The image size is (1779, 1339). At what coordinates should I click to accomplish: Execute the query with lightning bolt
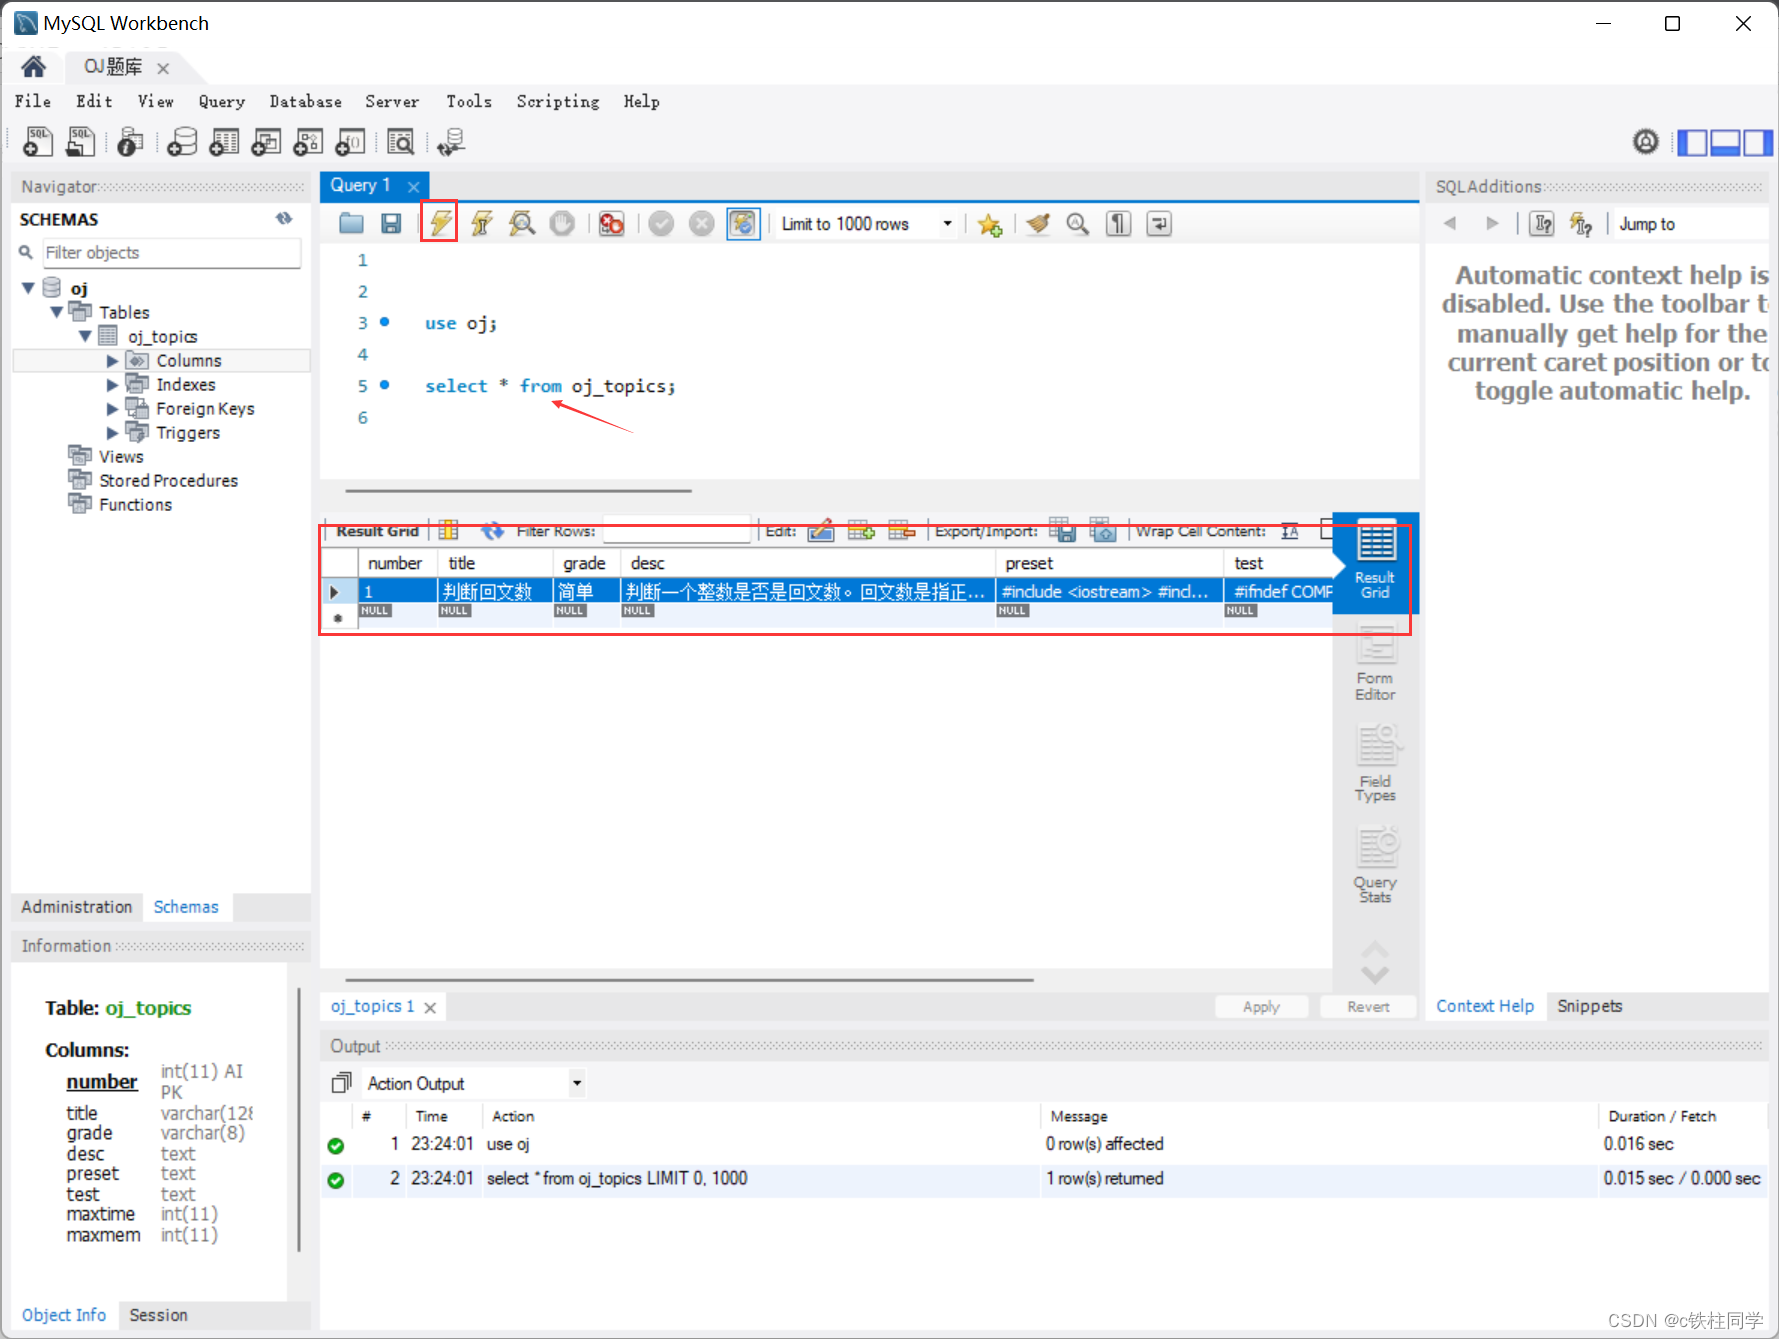[439, 222]
